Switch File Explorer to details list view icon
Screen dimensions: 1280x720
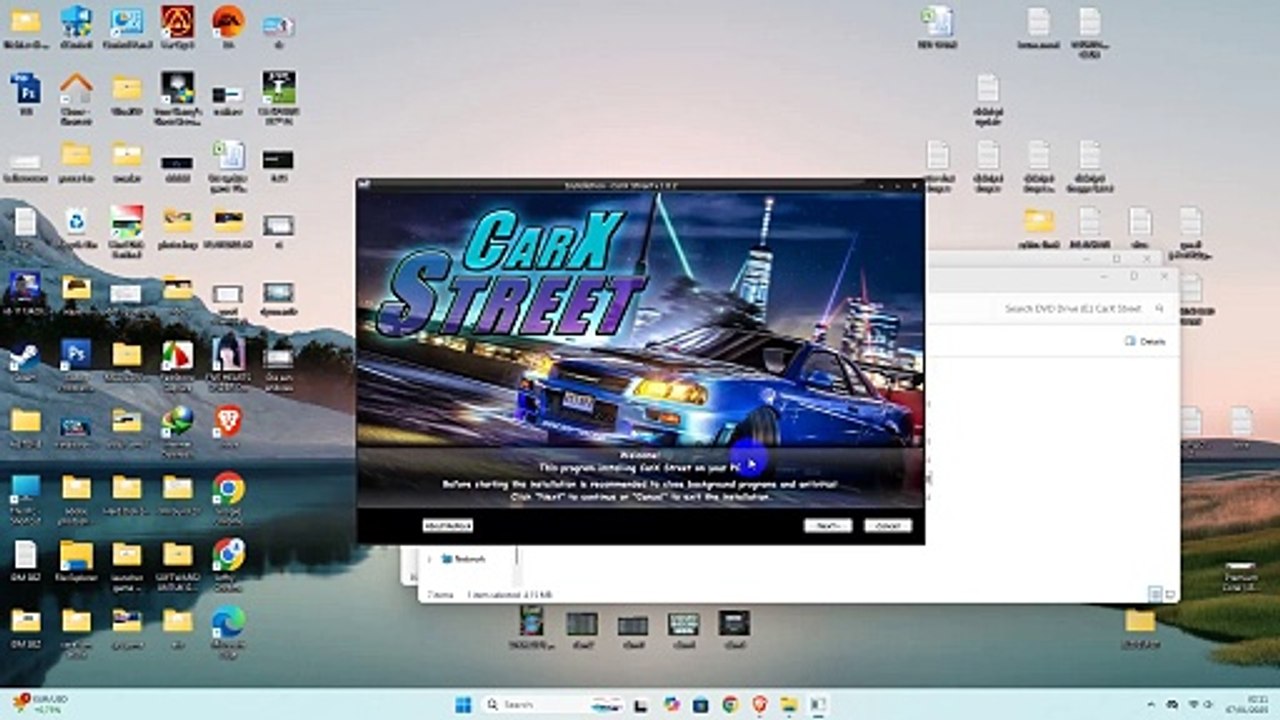pyautogui.click(x=1155, y=594)
